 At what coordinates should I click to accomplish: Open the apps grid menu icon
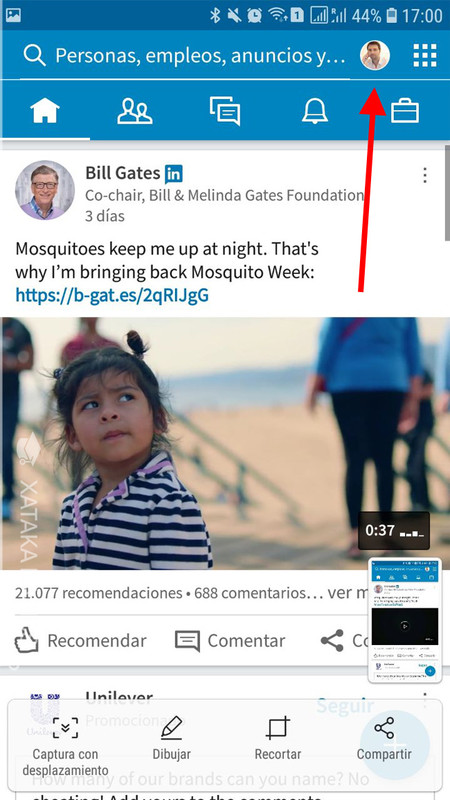tap(424, 55)
